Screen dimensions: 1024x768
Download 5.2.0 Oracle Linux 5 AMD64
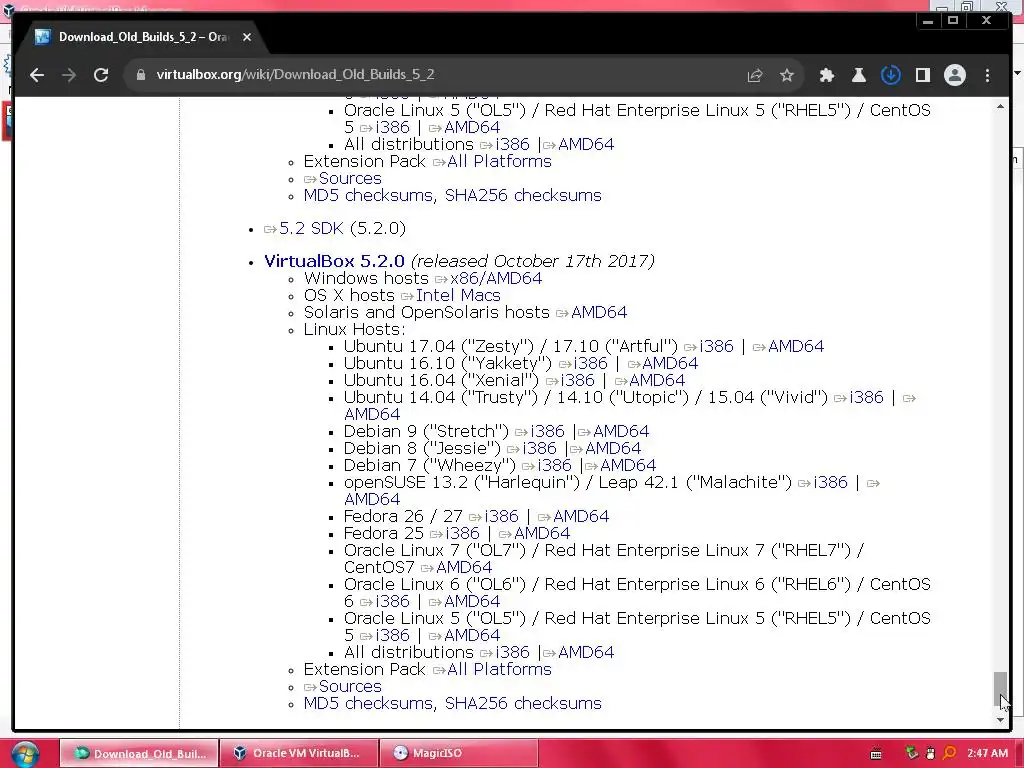(472, 635)
